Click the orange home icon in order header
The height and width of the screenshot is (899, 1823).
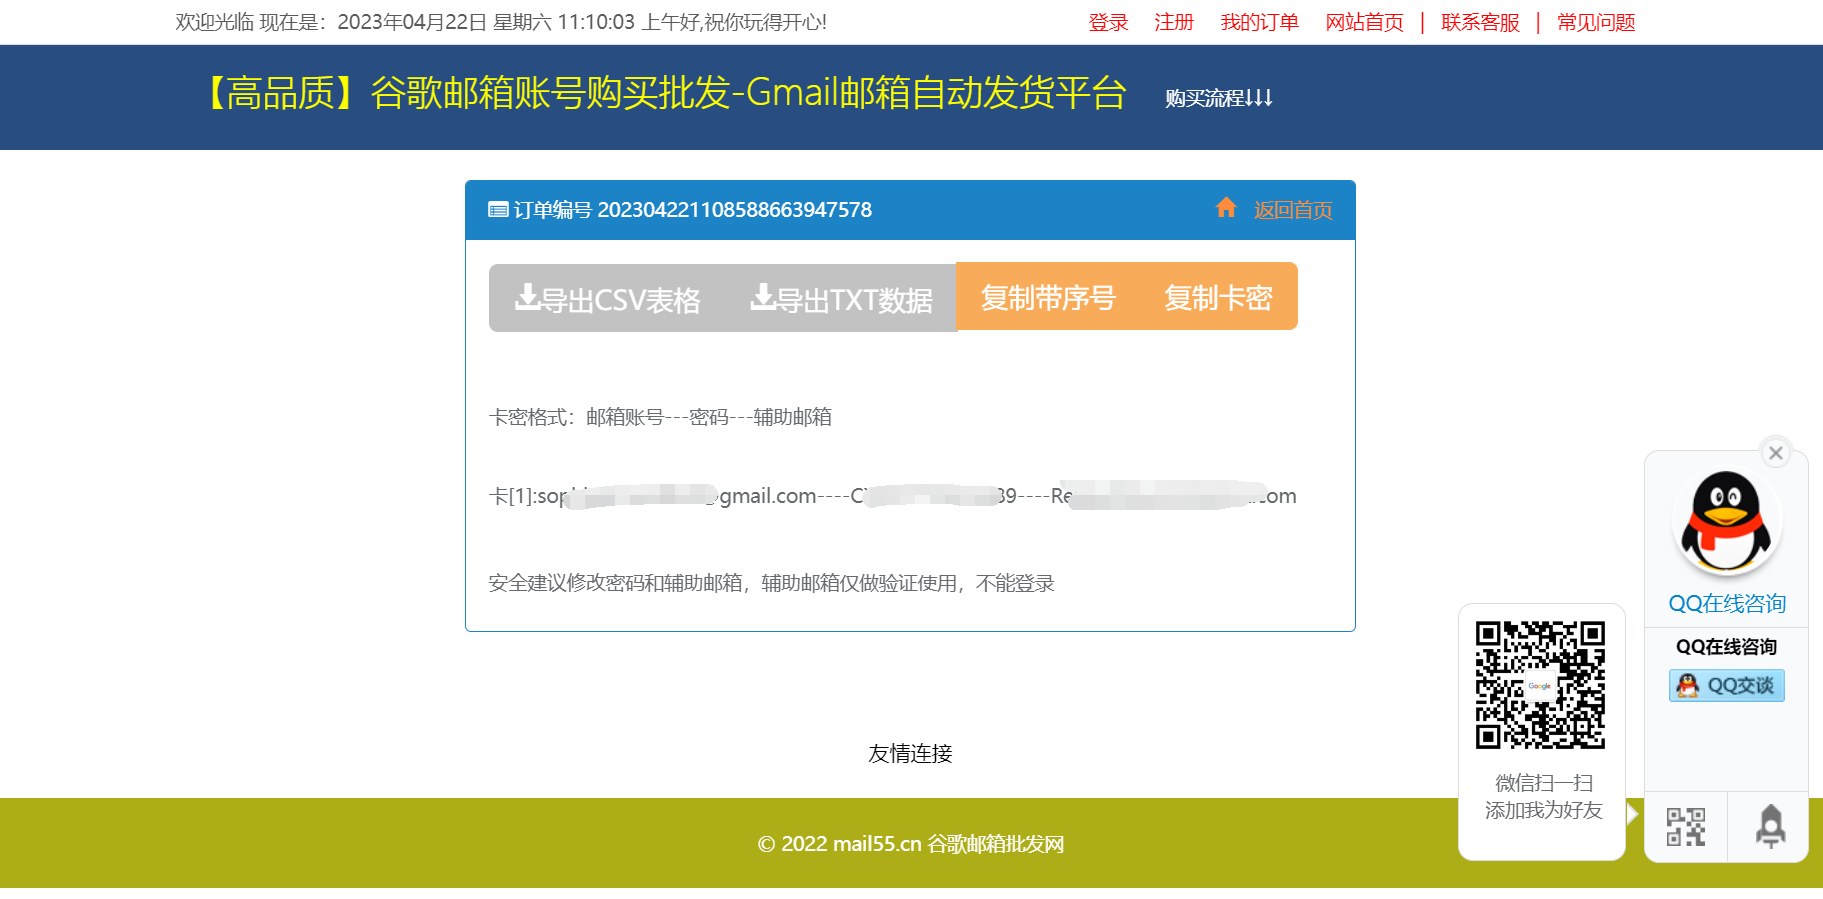click(1226, 207)
